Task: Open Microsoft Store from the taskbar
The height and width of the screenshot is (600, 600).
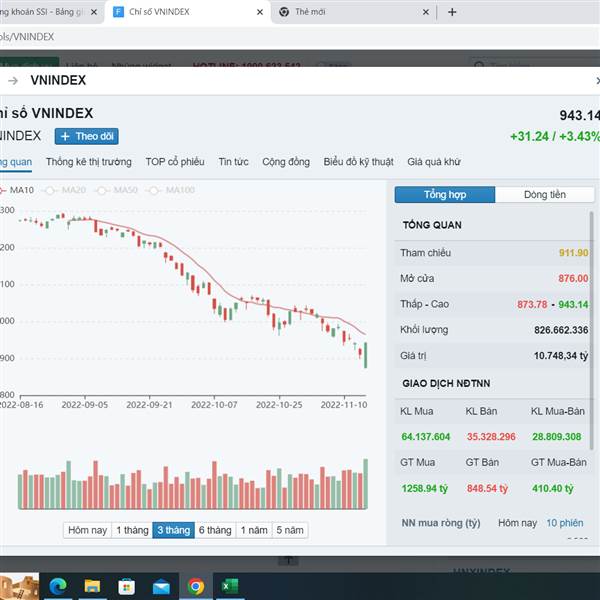Action: [x=127, y=586]
